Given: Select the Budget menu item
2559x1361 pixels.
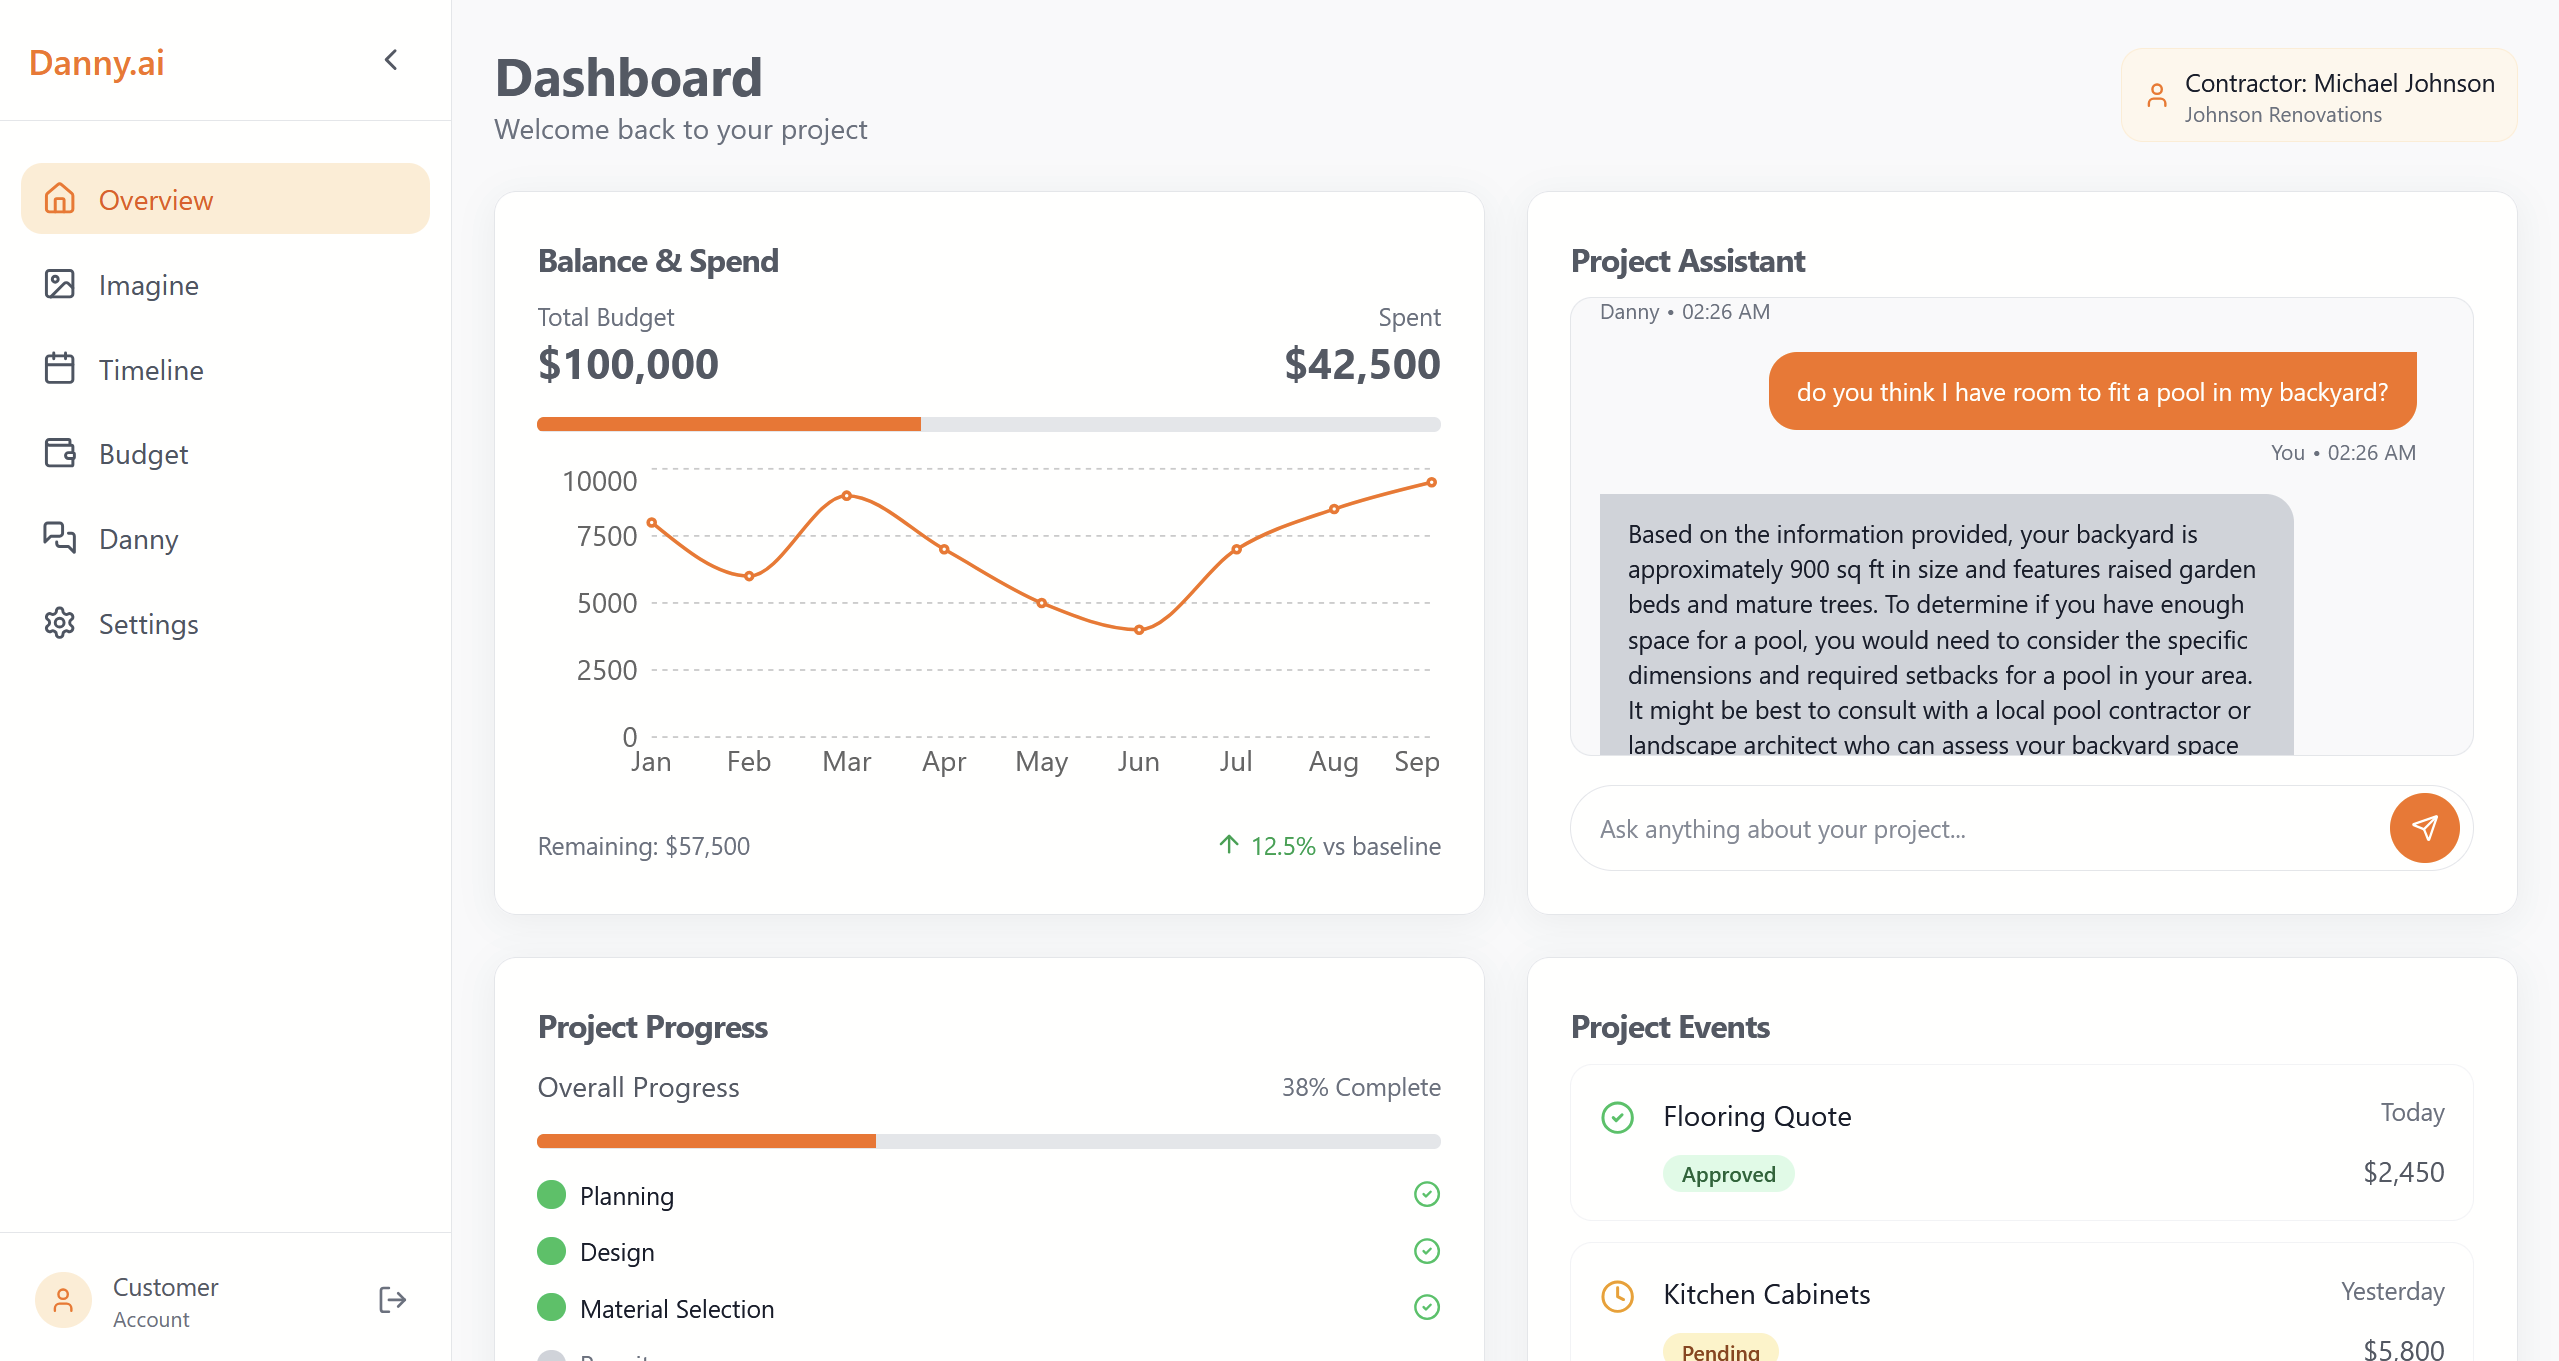Looking at the screenshot, I should [x=144, y=454].
